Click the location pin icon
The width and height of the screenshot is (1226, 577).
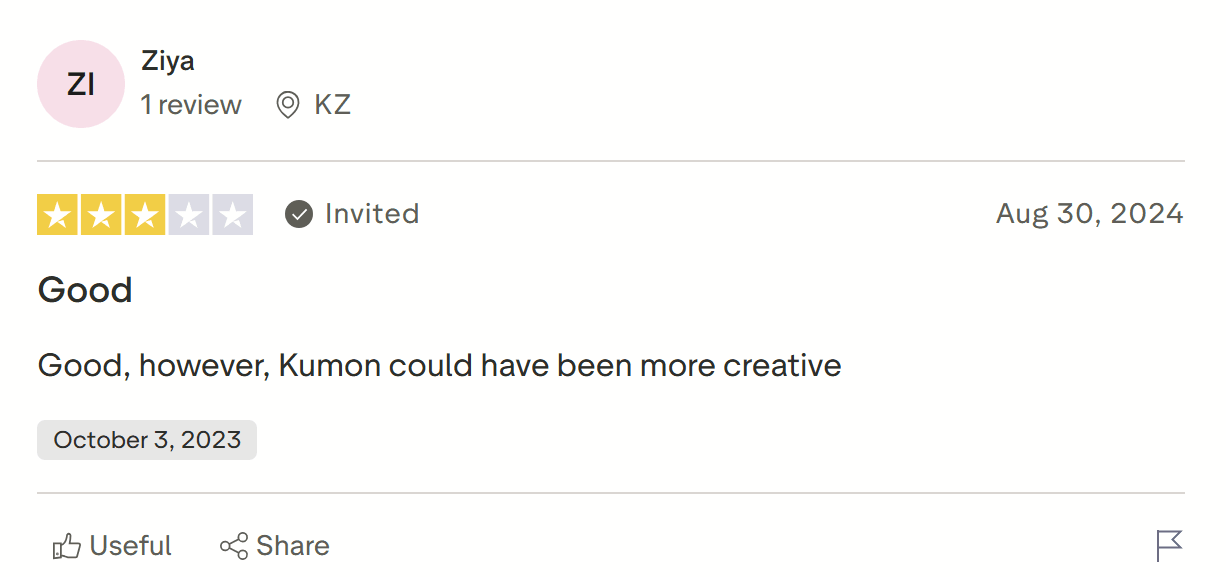(288, 105)
